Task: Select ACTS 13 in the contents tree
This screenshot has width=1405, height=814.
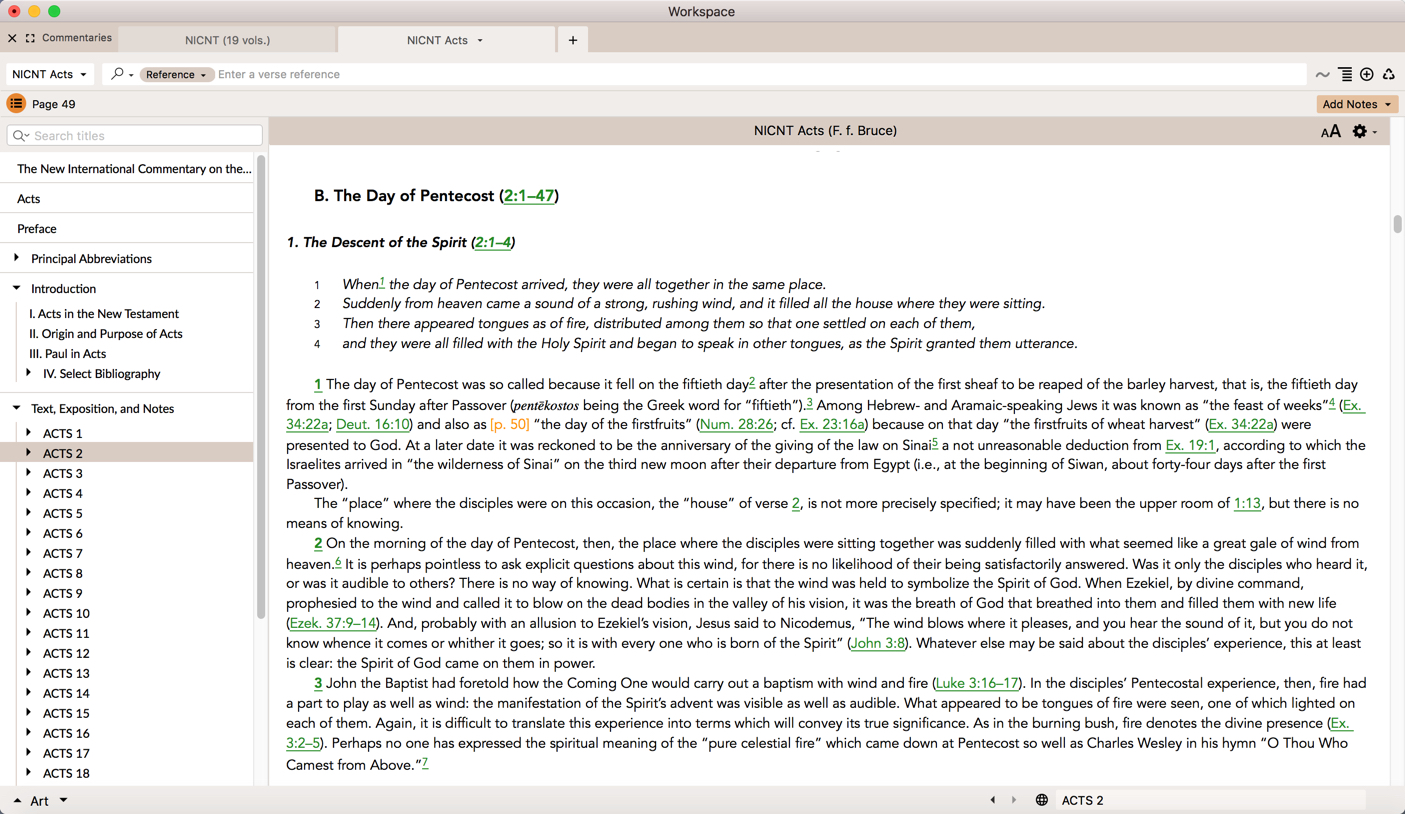Action: [66, 673]
